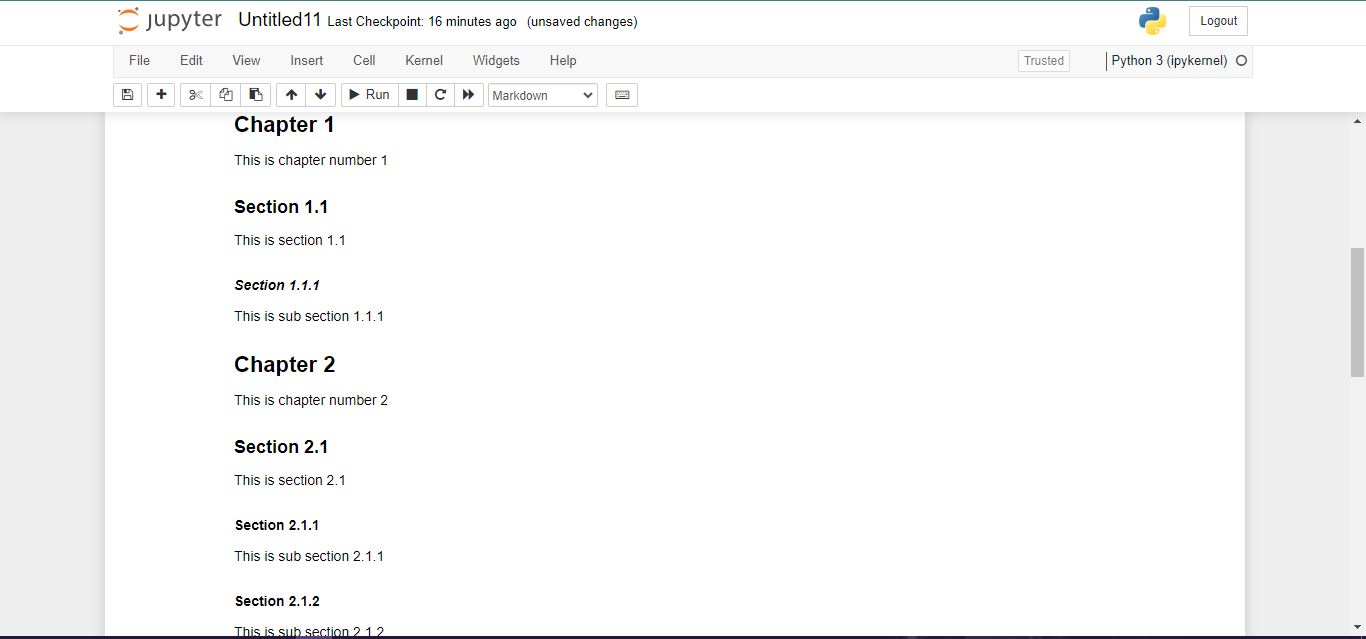Restart the kernel with the circular arrow icon
The height and width of the screenshot is (639, 1366).
[440, 95]
